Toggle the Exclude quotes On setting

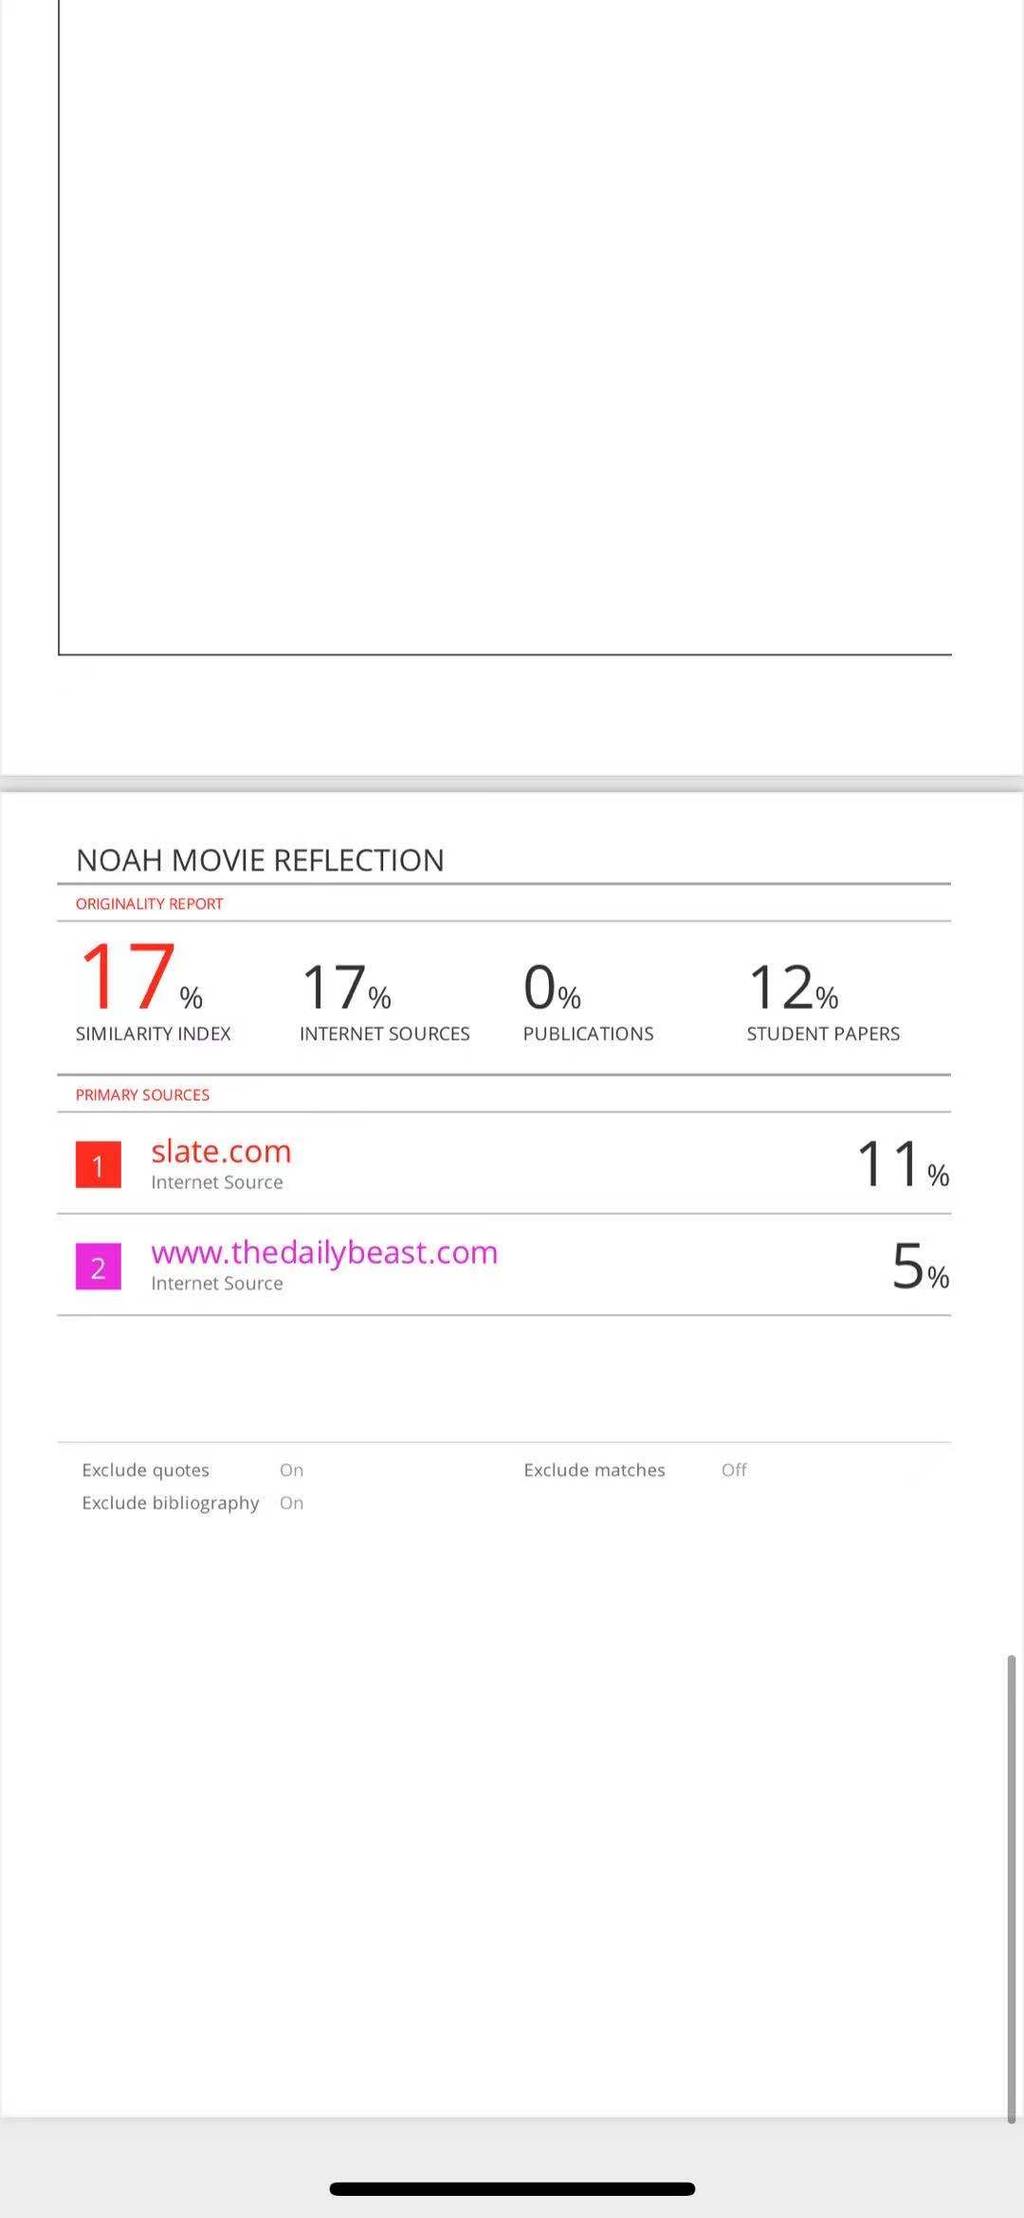tap(291, 1470)
